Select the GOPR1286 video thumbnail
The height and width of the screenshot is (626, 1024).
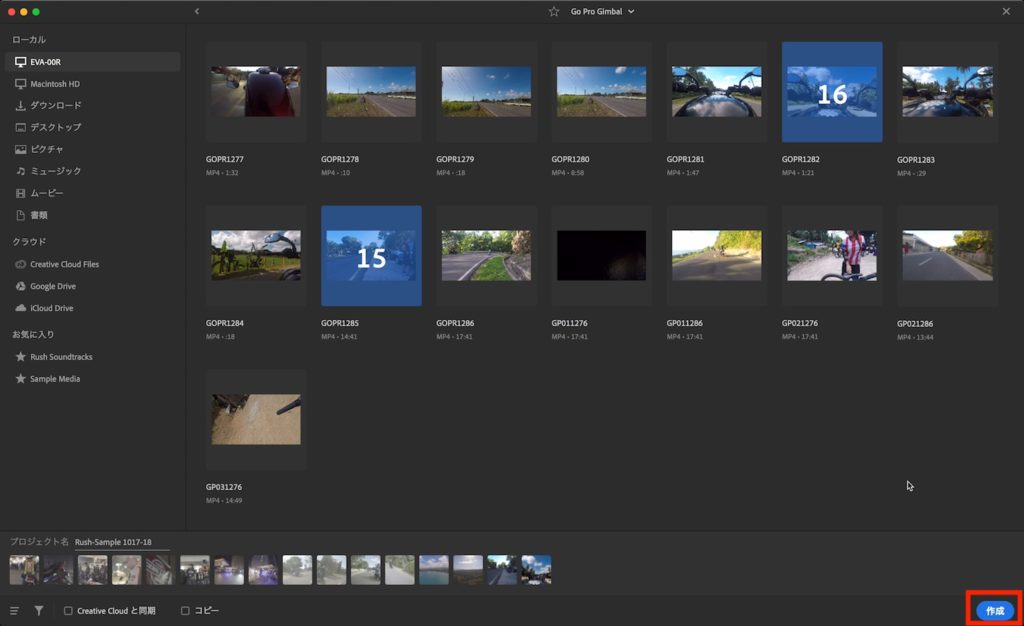pos(486,255)
